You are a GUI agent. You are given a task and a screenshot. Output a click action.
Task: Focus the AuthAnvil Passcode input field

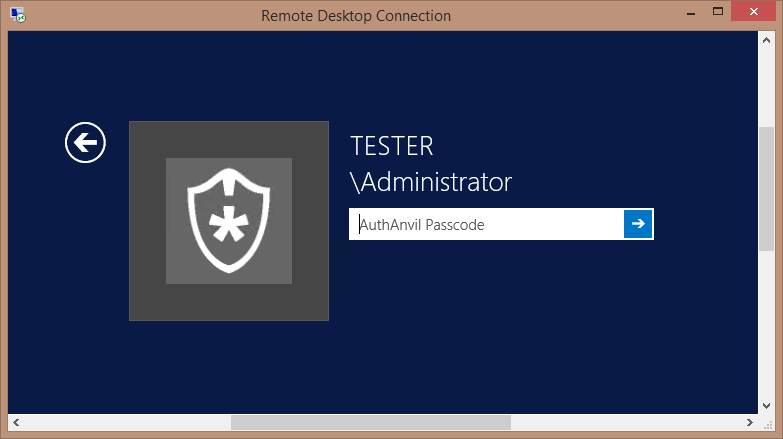tap(486, 224)
